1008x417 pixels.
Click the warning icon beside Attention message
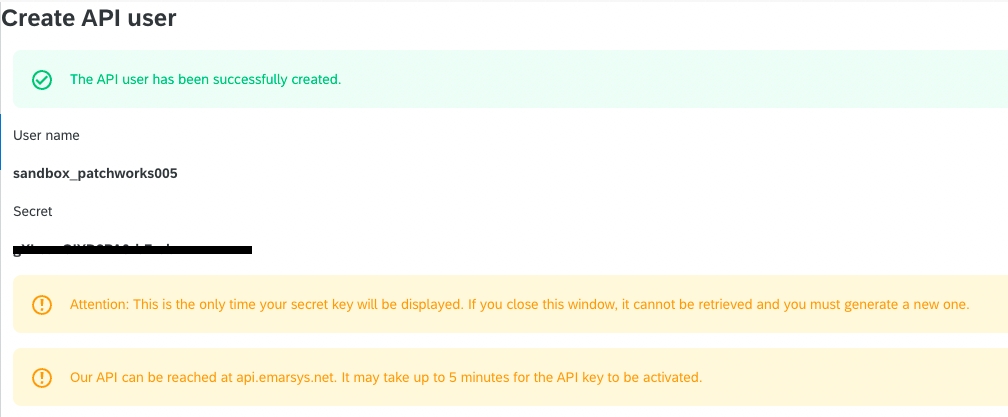(42, 305)
